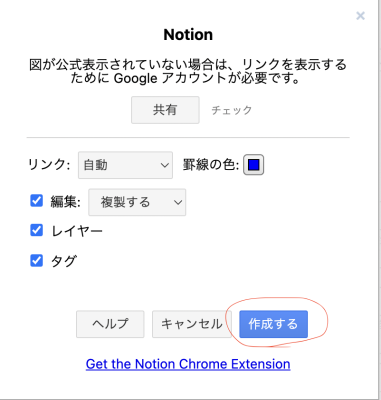Toggle the レイヤー checkbox

tap(36, 230)
